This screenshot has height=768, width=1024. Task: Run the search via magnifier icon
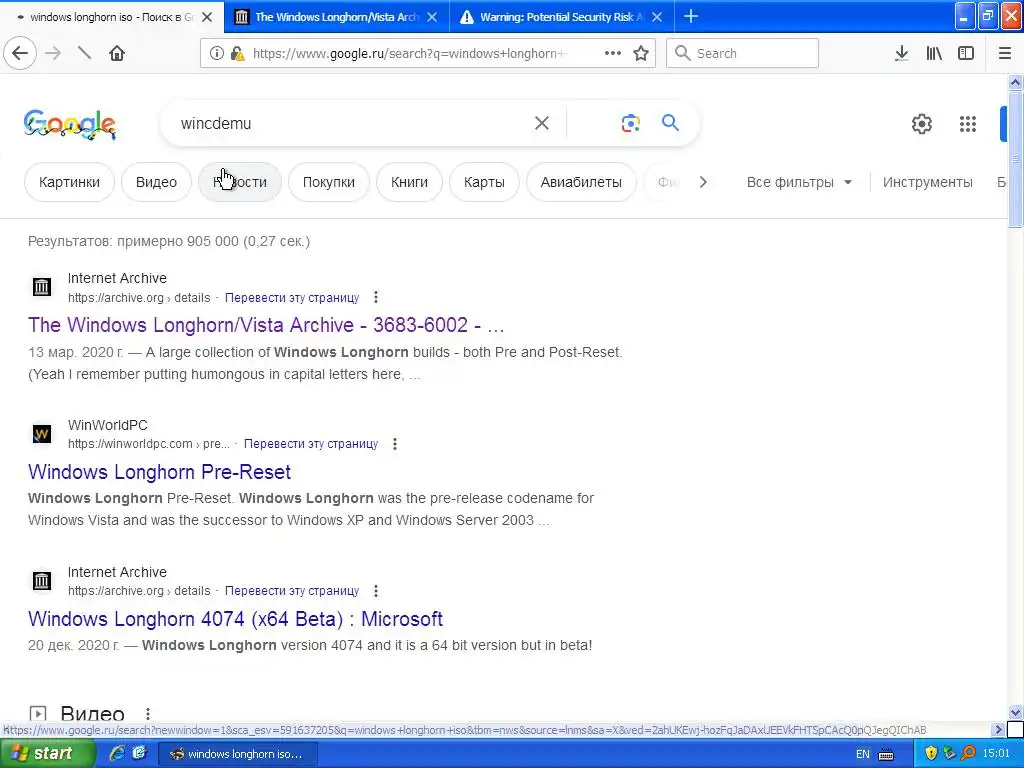(670, 122)
